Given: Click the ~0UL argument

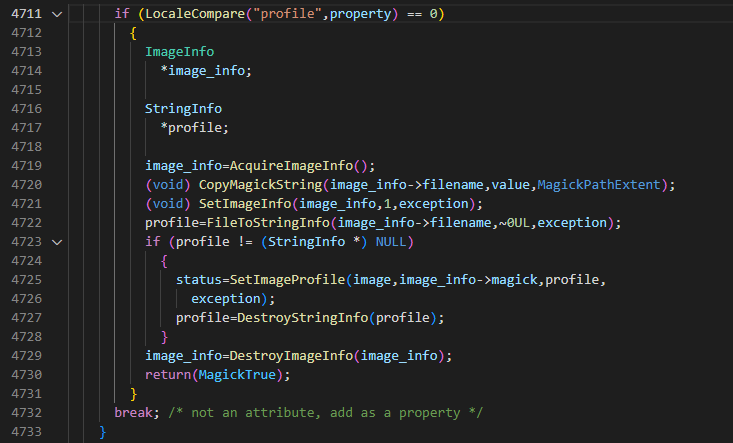Looking at the screenshot, I should tap(514, 223).
